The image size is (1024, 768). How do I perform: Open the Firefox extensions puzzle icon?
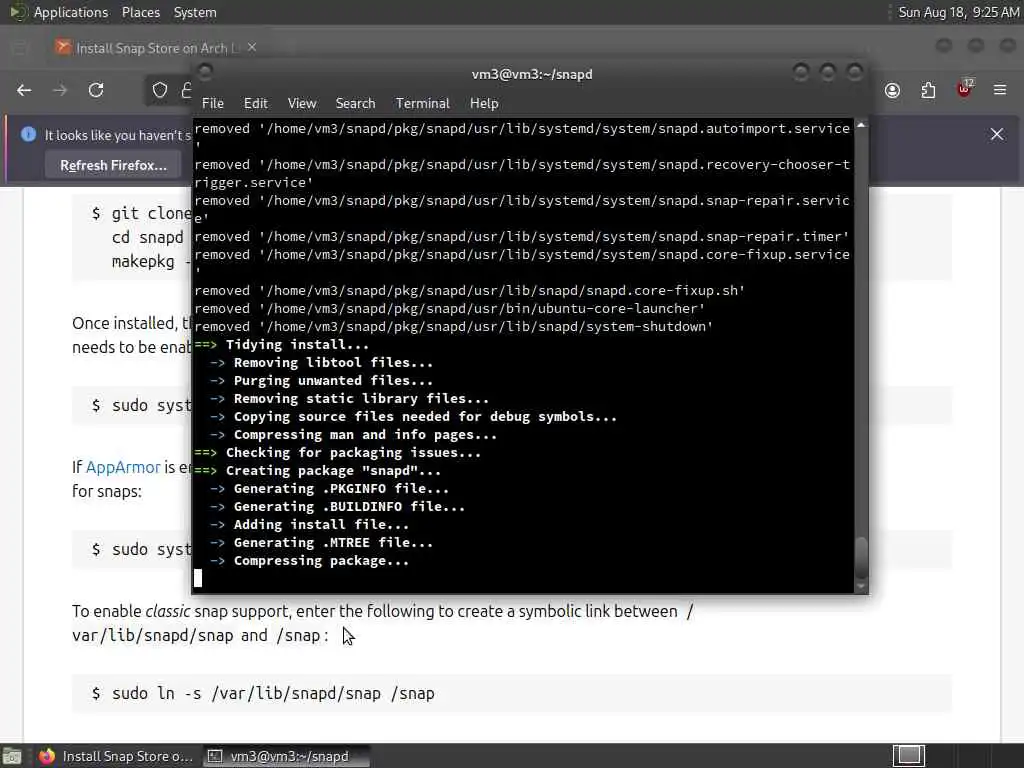[928, 90]
